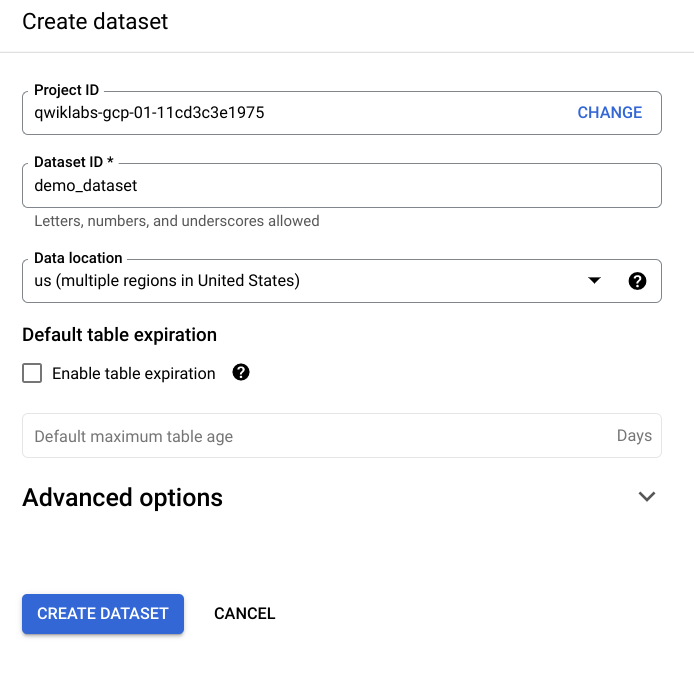Click the "Create dataset" panel title
Image resolution: width=694 pixels, height=682 pixels.
[x=95, y=21]
